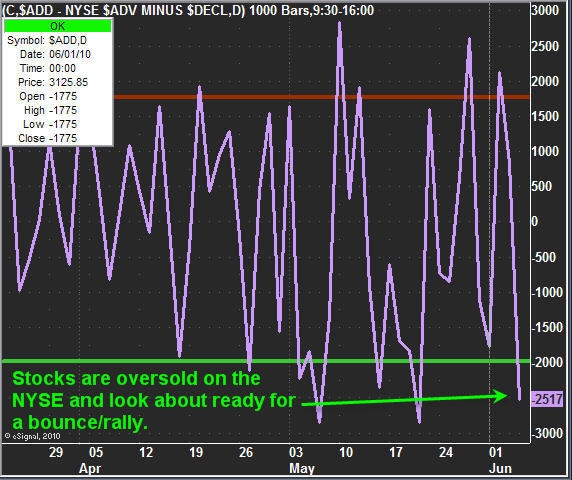Click the green horizontal line at -2000
Image resolution: width=572 pixels, height=480 pixels.
point(266,361)
